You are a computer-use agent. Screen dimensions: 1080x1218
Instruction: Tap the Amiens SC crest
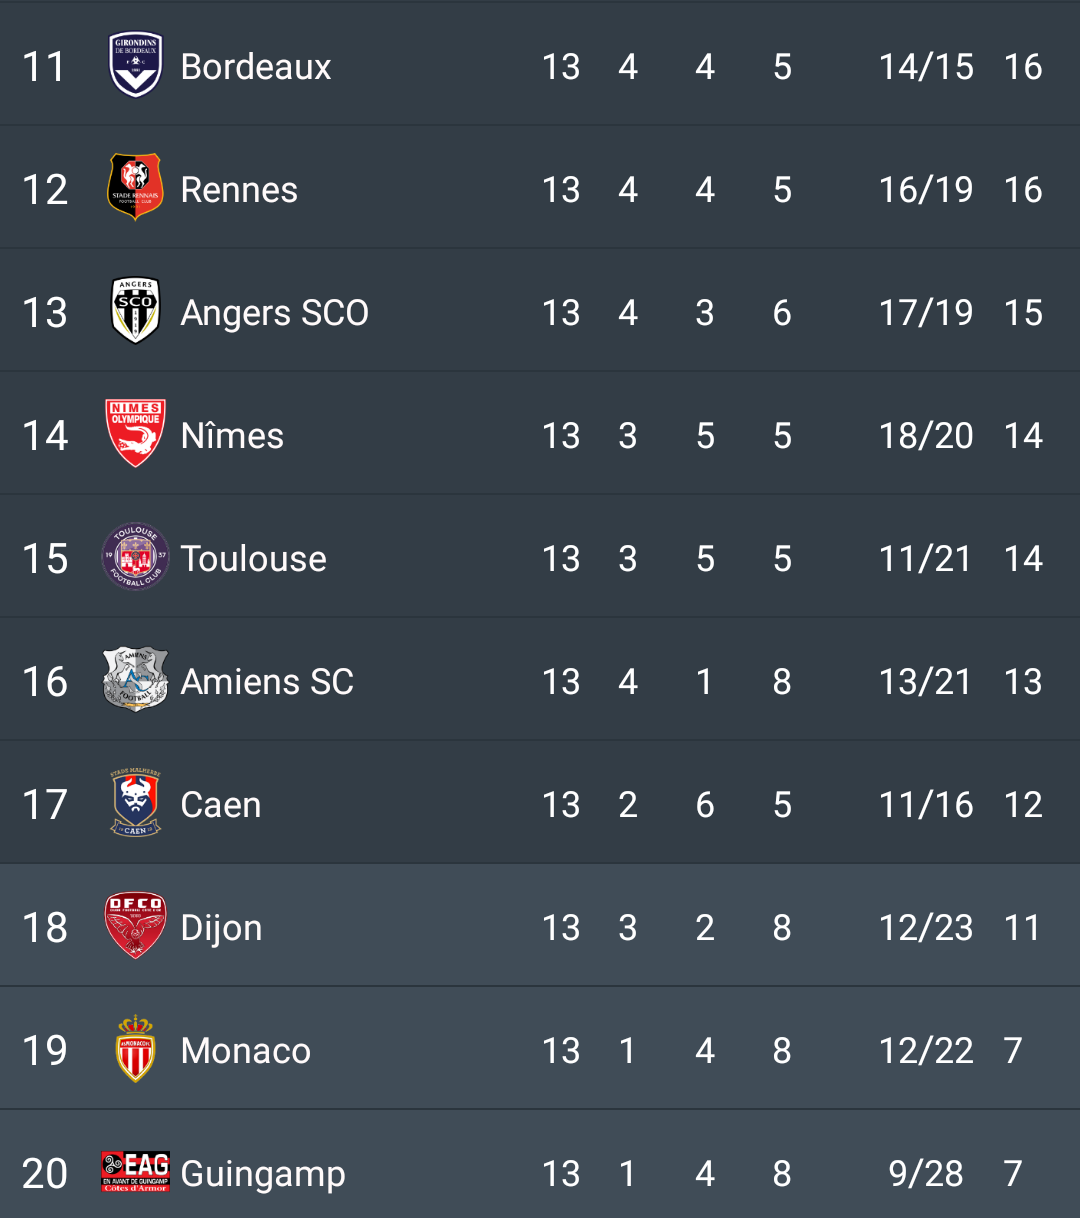pos(135,680)
